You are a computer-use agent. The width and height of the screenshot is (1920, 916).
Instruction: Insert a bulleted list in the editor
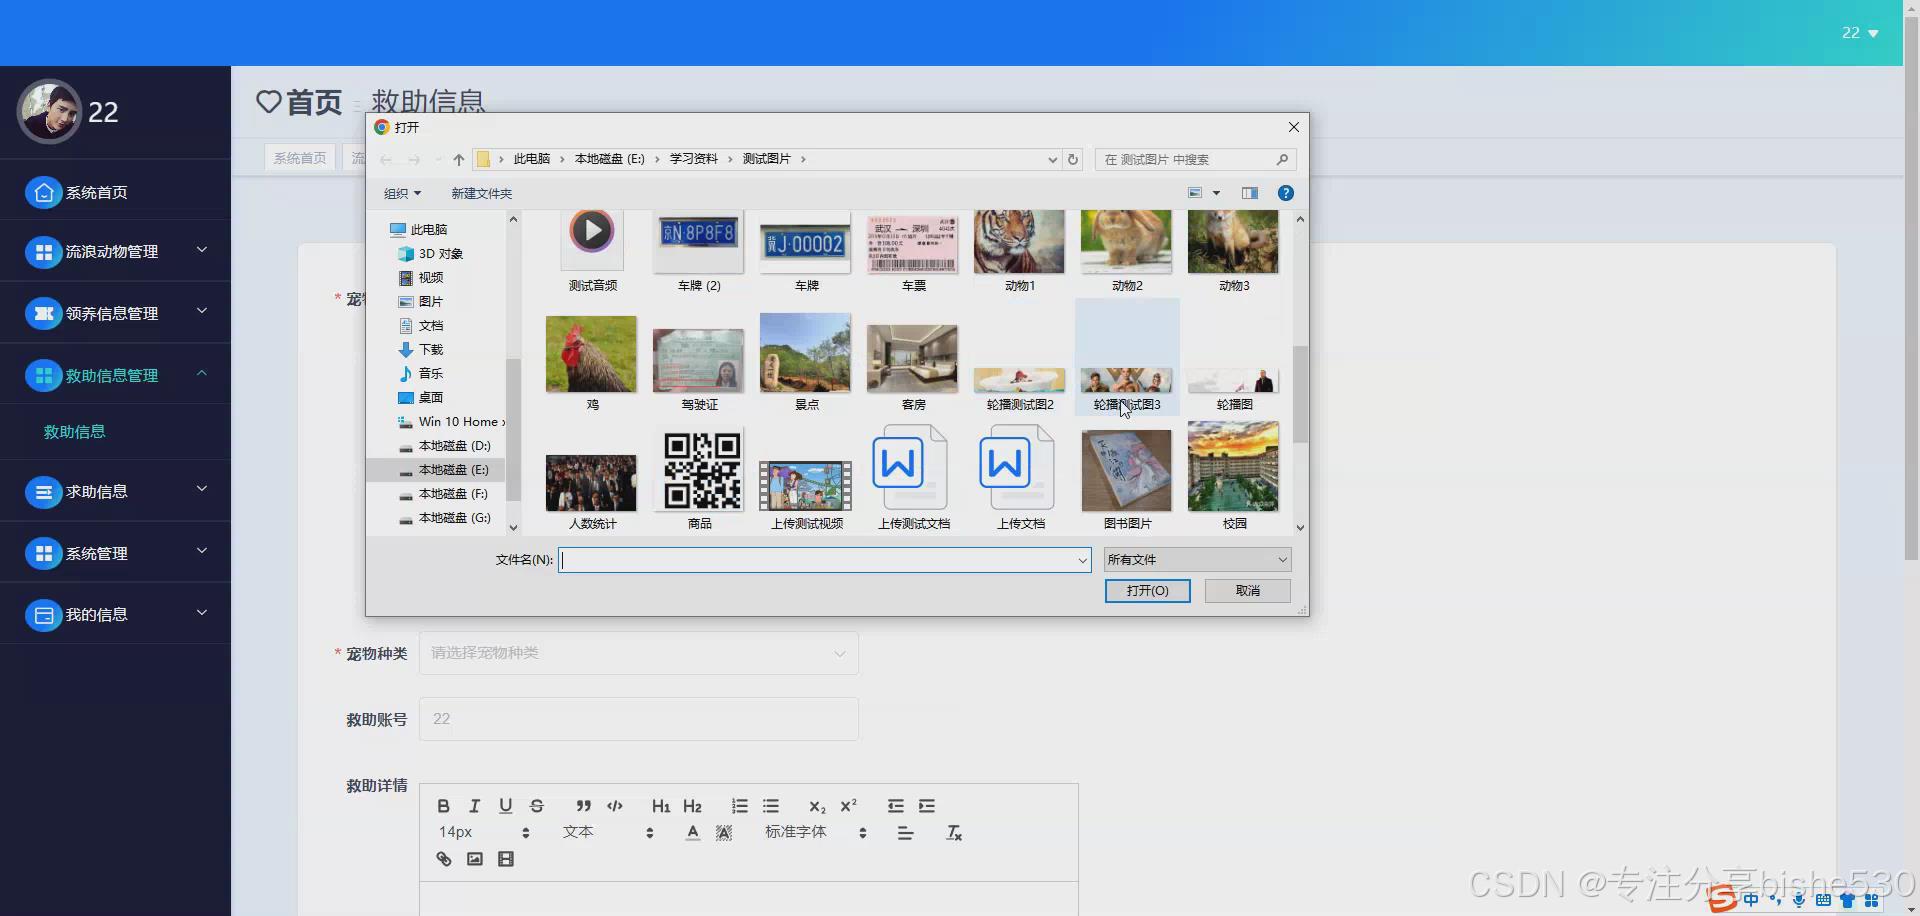(771, 806)
